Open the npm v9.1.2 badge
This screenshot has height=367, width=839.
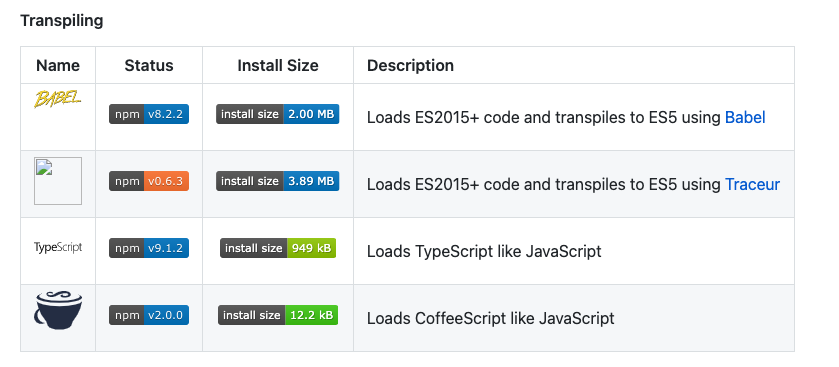(x=149, y=248)
